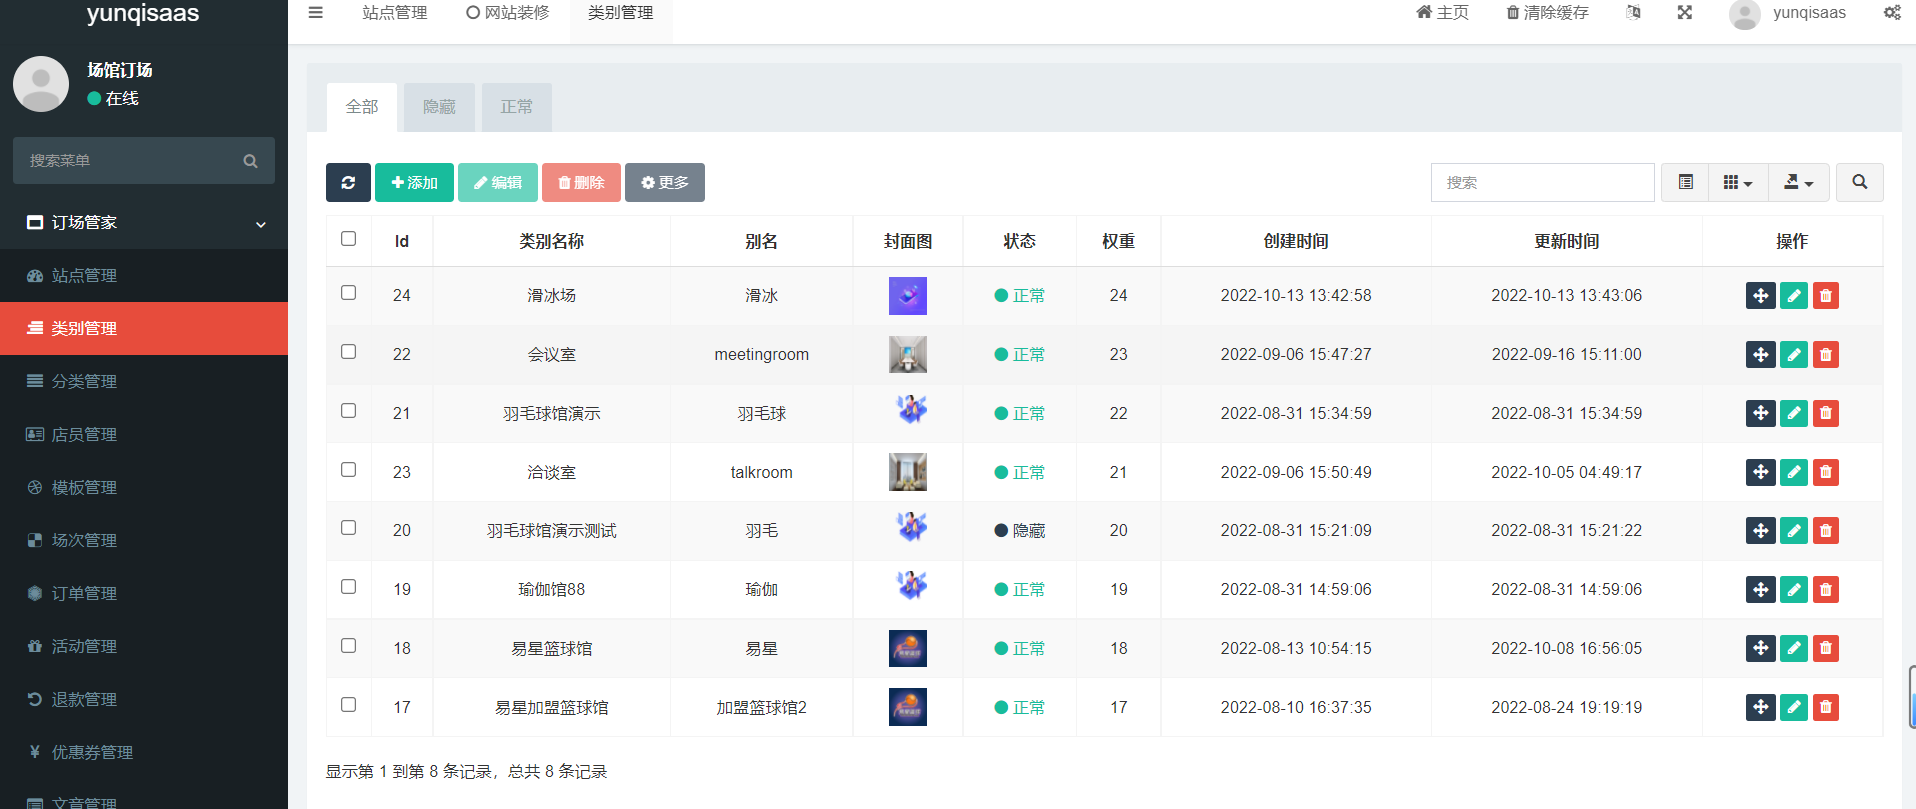The width and height of the screenshot is (1916, 809).
Task: Open 退款管理 in the sidebar
Action: point(144,699)
